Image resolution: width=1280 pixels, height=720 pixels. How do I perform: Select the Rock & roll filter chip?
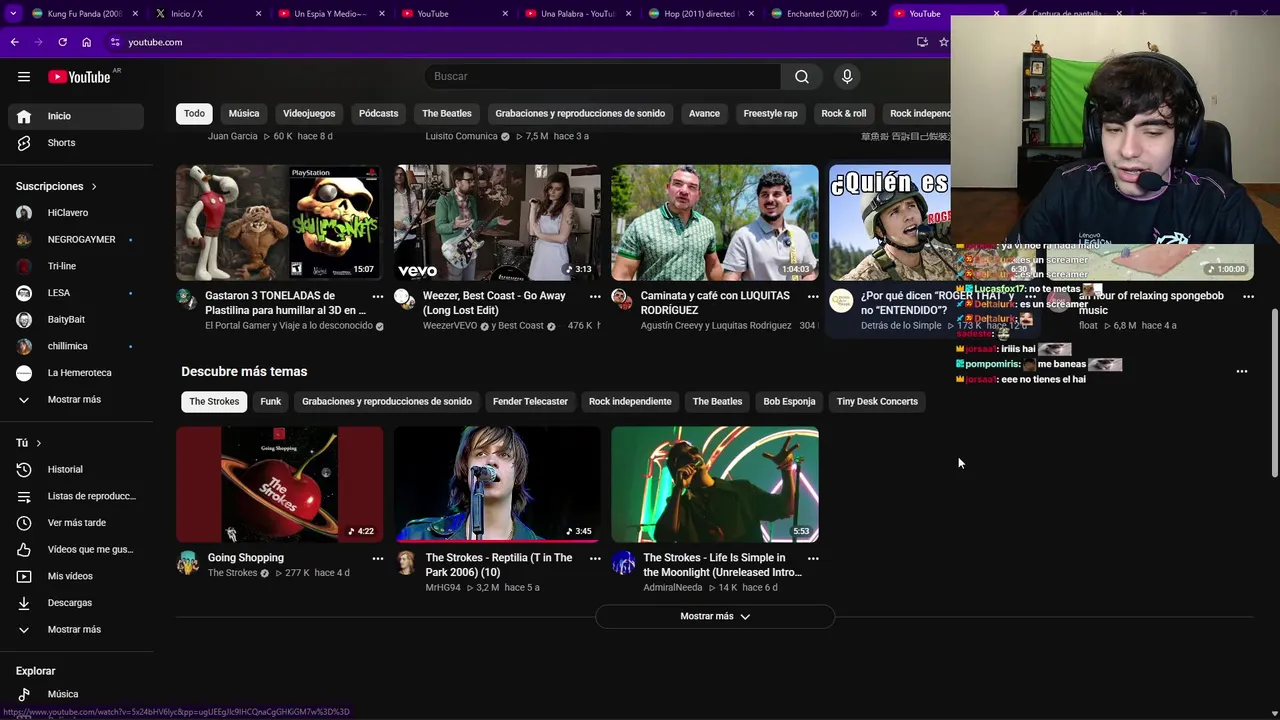click(844, 113)
